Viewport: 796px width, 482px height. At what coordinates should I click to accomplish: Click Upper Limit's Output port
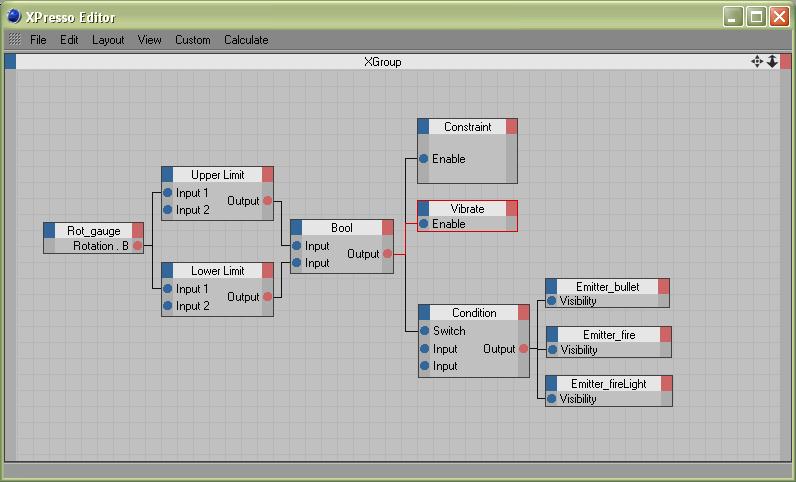point(268,201)
